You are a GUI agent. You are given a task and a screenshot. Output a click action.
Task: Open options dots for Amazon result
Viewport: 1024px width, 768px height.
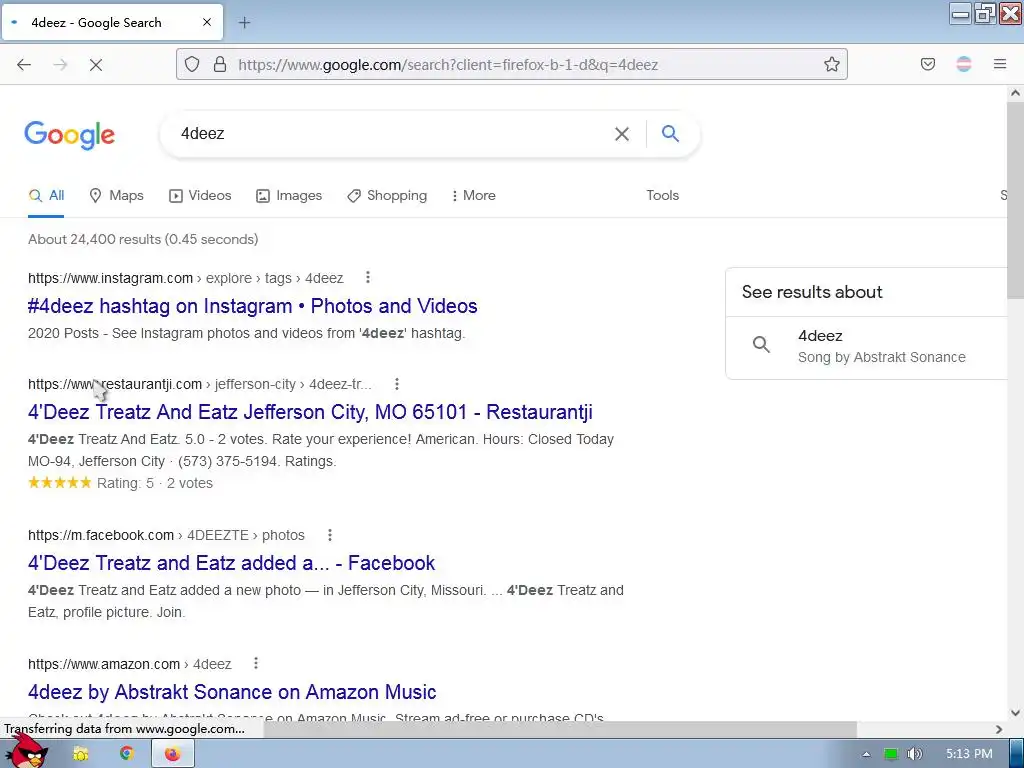click(x=256, y=664)
